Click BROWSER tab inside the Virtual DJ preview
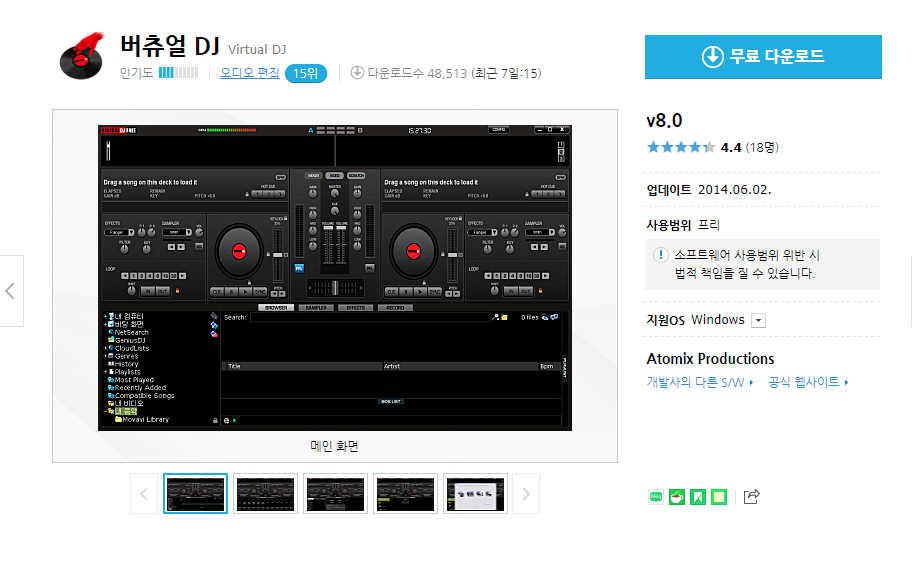The height and width of the screenshot is (564, 912). tap(276, 308)
